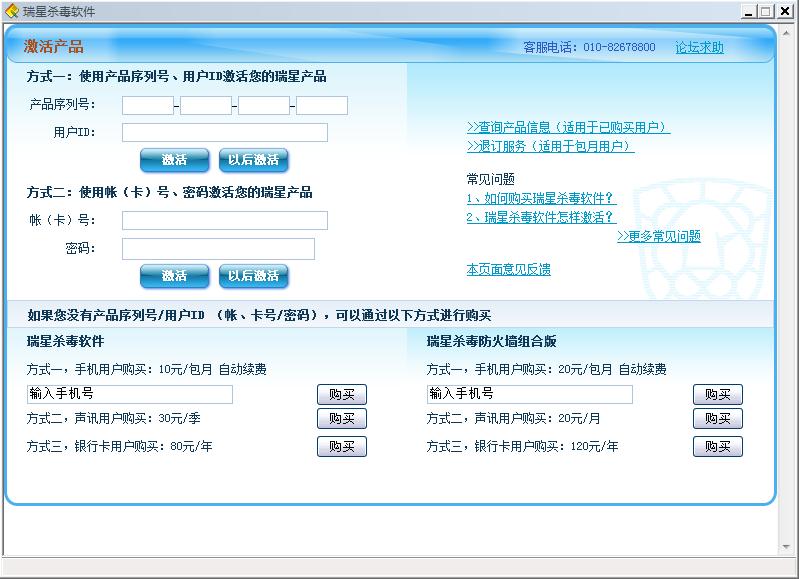This screenshot has height=579, width=799.
Task: Open FAQ 如何购买瑞星杀毒软件？
Action: coord(541,198)
